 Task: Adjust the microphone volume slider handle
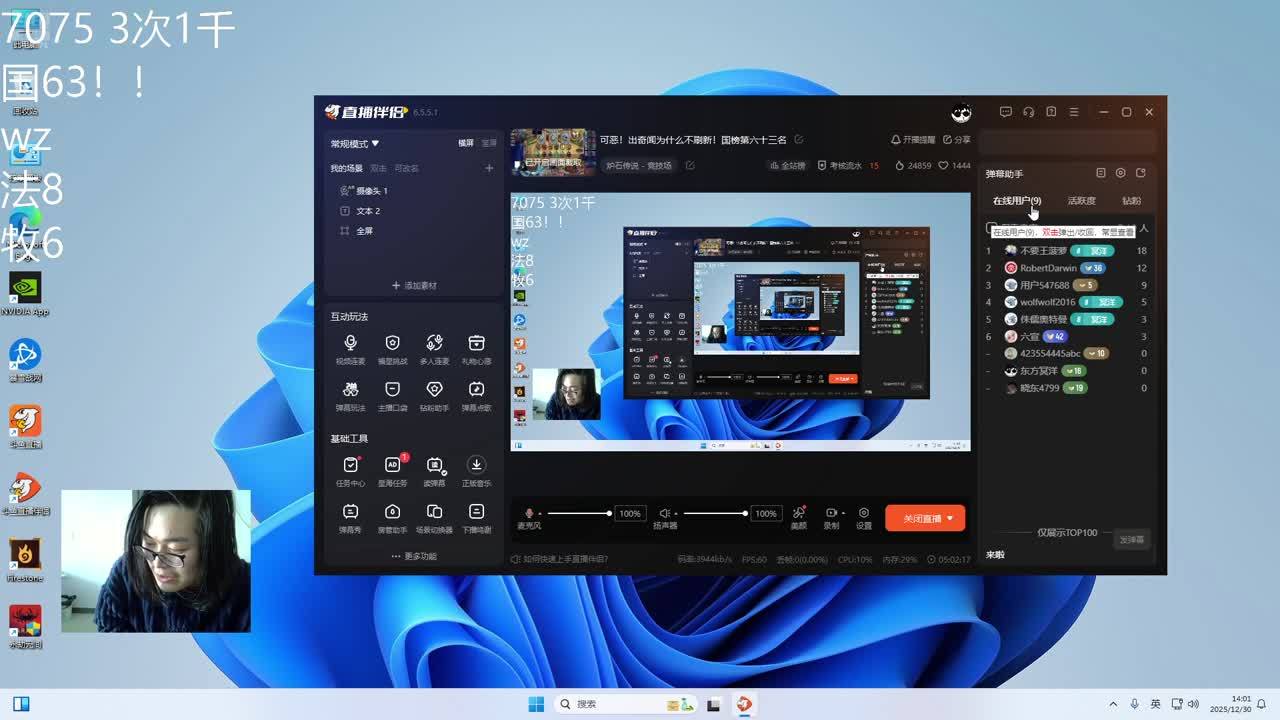(608, 513)
